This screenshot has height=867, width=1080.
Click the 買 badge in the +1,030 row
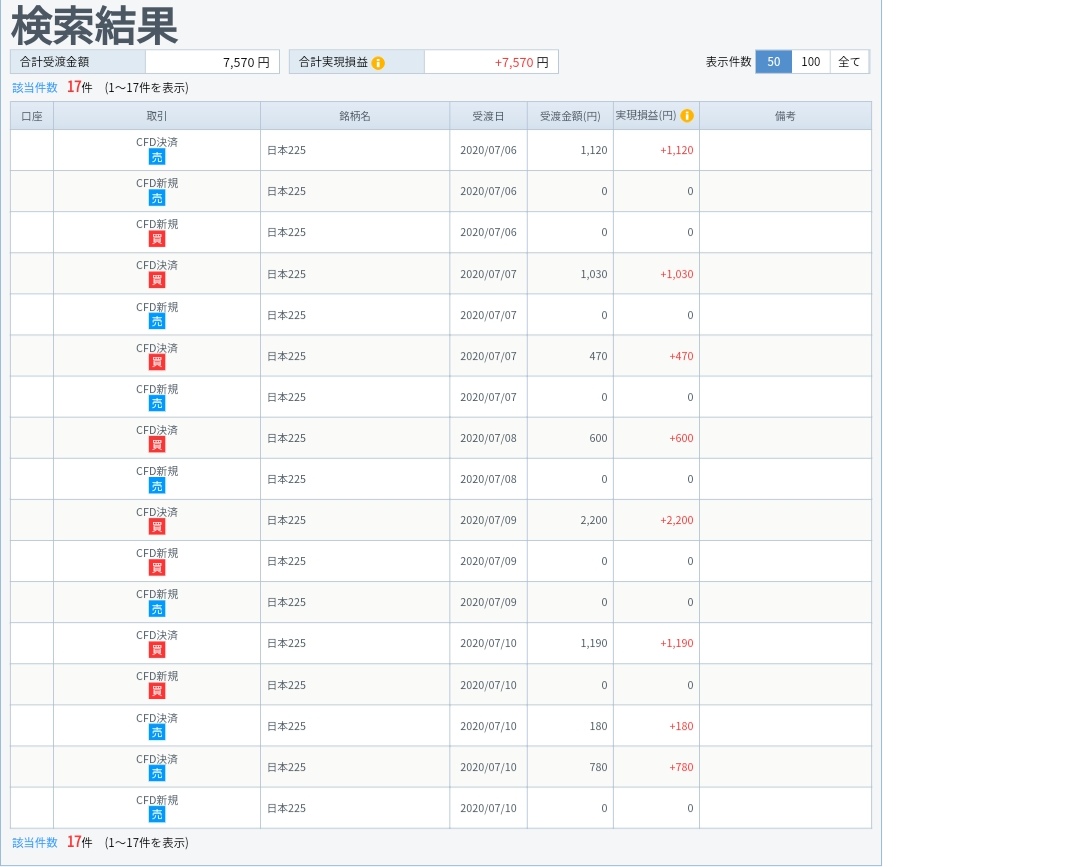pos(157,280)
